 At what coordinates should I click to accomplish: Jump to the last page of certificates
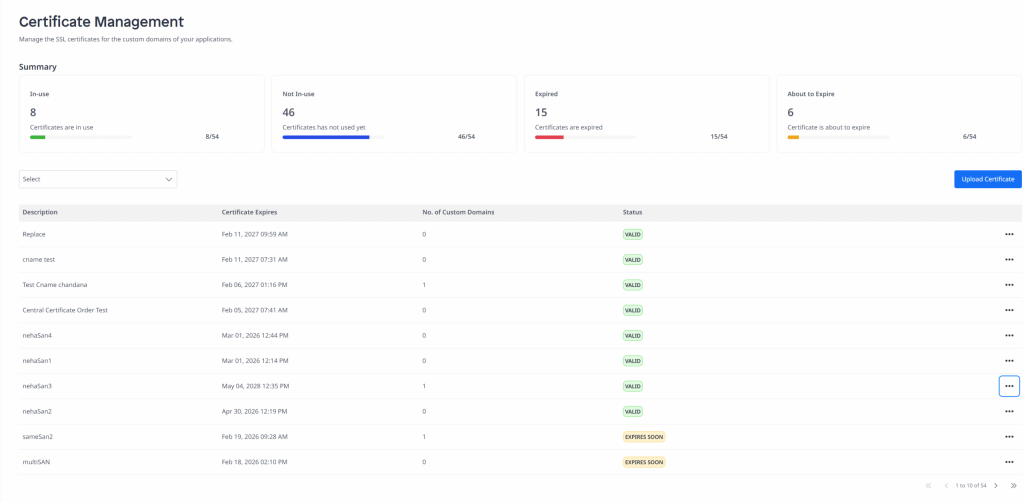pos(1013,486)
